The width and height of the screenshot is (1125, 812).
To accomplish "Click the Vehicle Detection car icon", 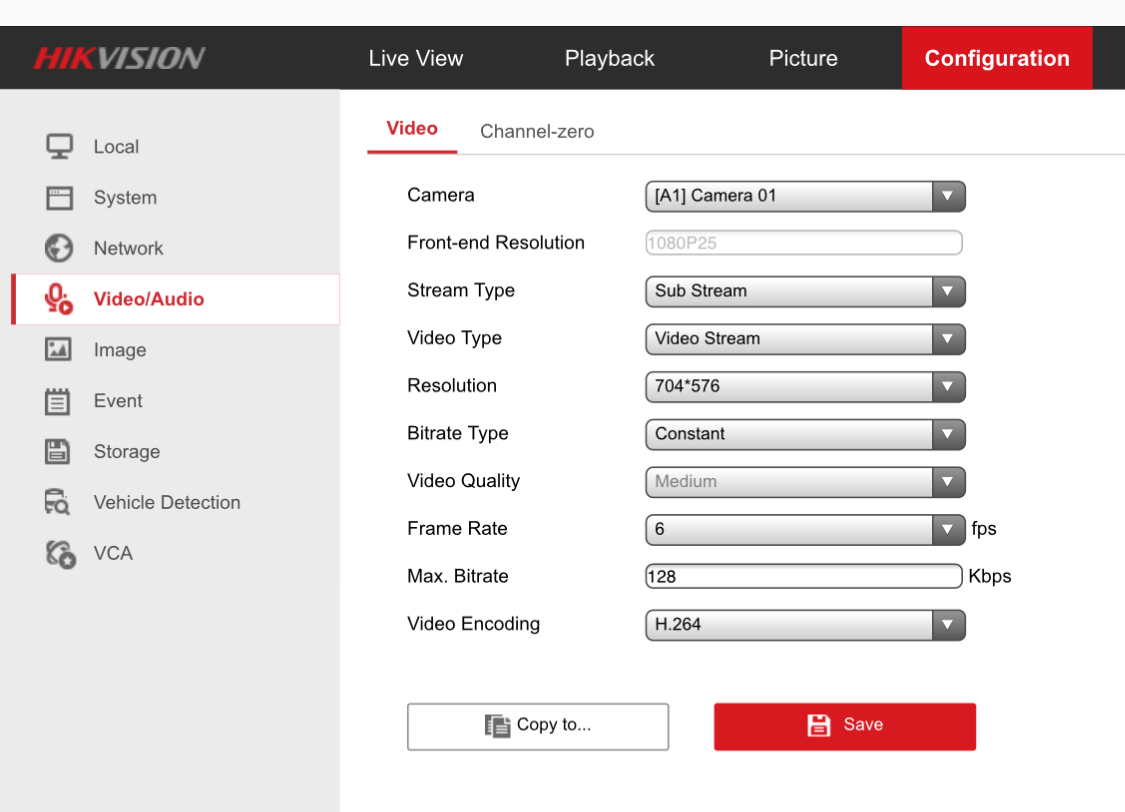I will click(59, 502).
